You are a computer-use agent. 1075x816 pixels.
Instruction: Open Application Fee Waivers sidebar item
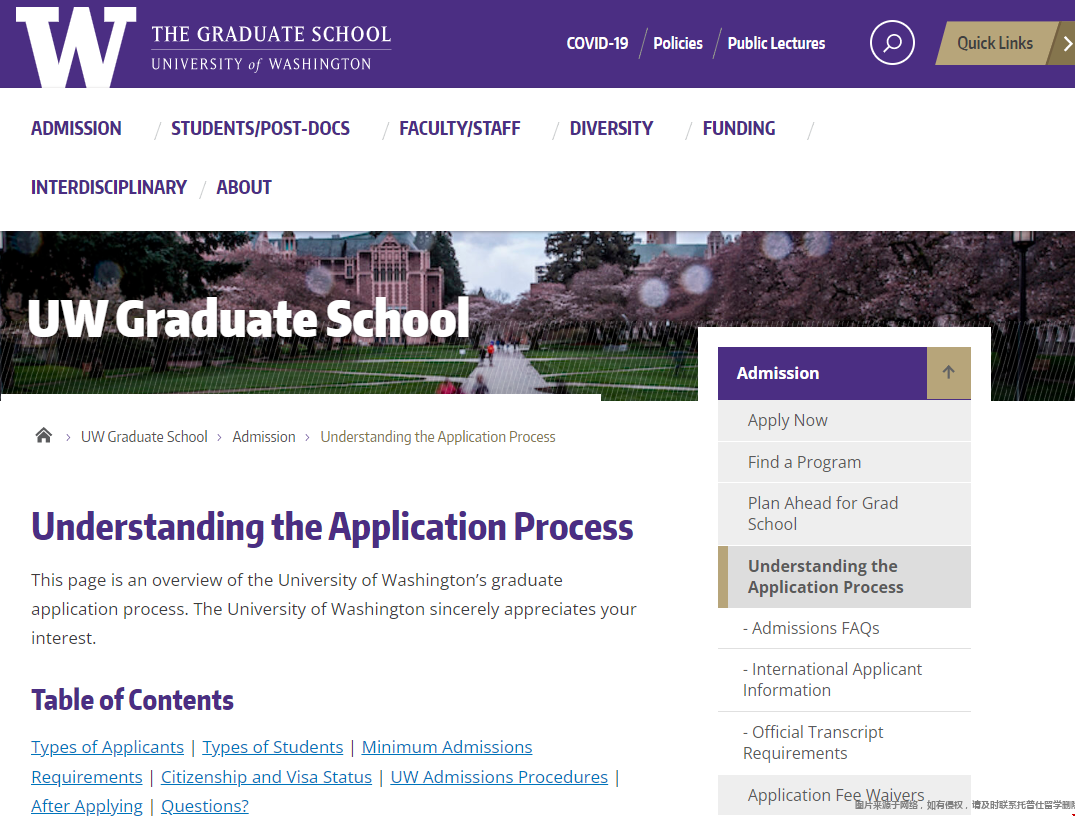(845, 795)
